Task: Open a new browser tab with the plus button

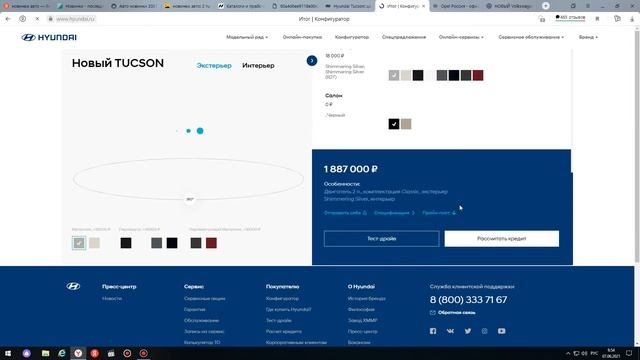Action: pyautogui.click(x=546, y=6)
